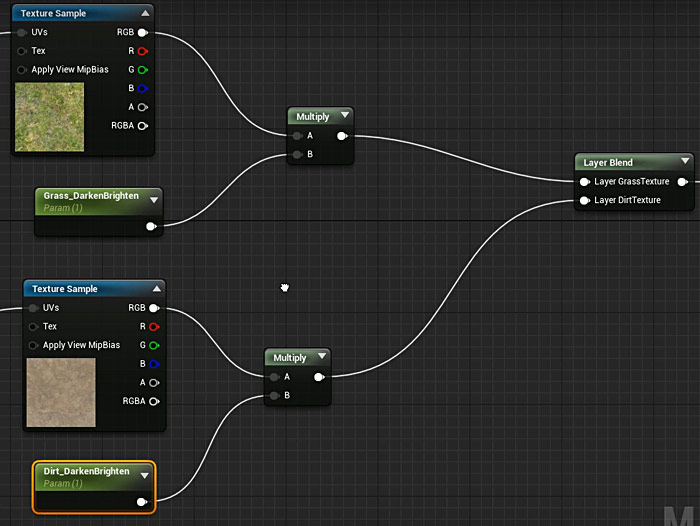The width and height of the screenshot is (700, 526).
Task: Click the UVs input pin on dirt Texture Sample
Action: tap(33, 308)
